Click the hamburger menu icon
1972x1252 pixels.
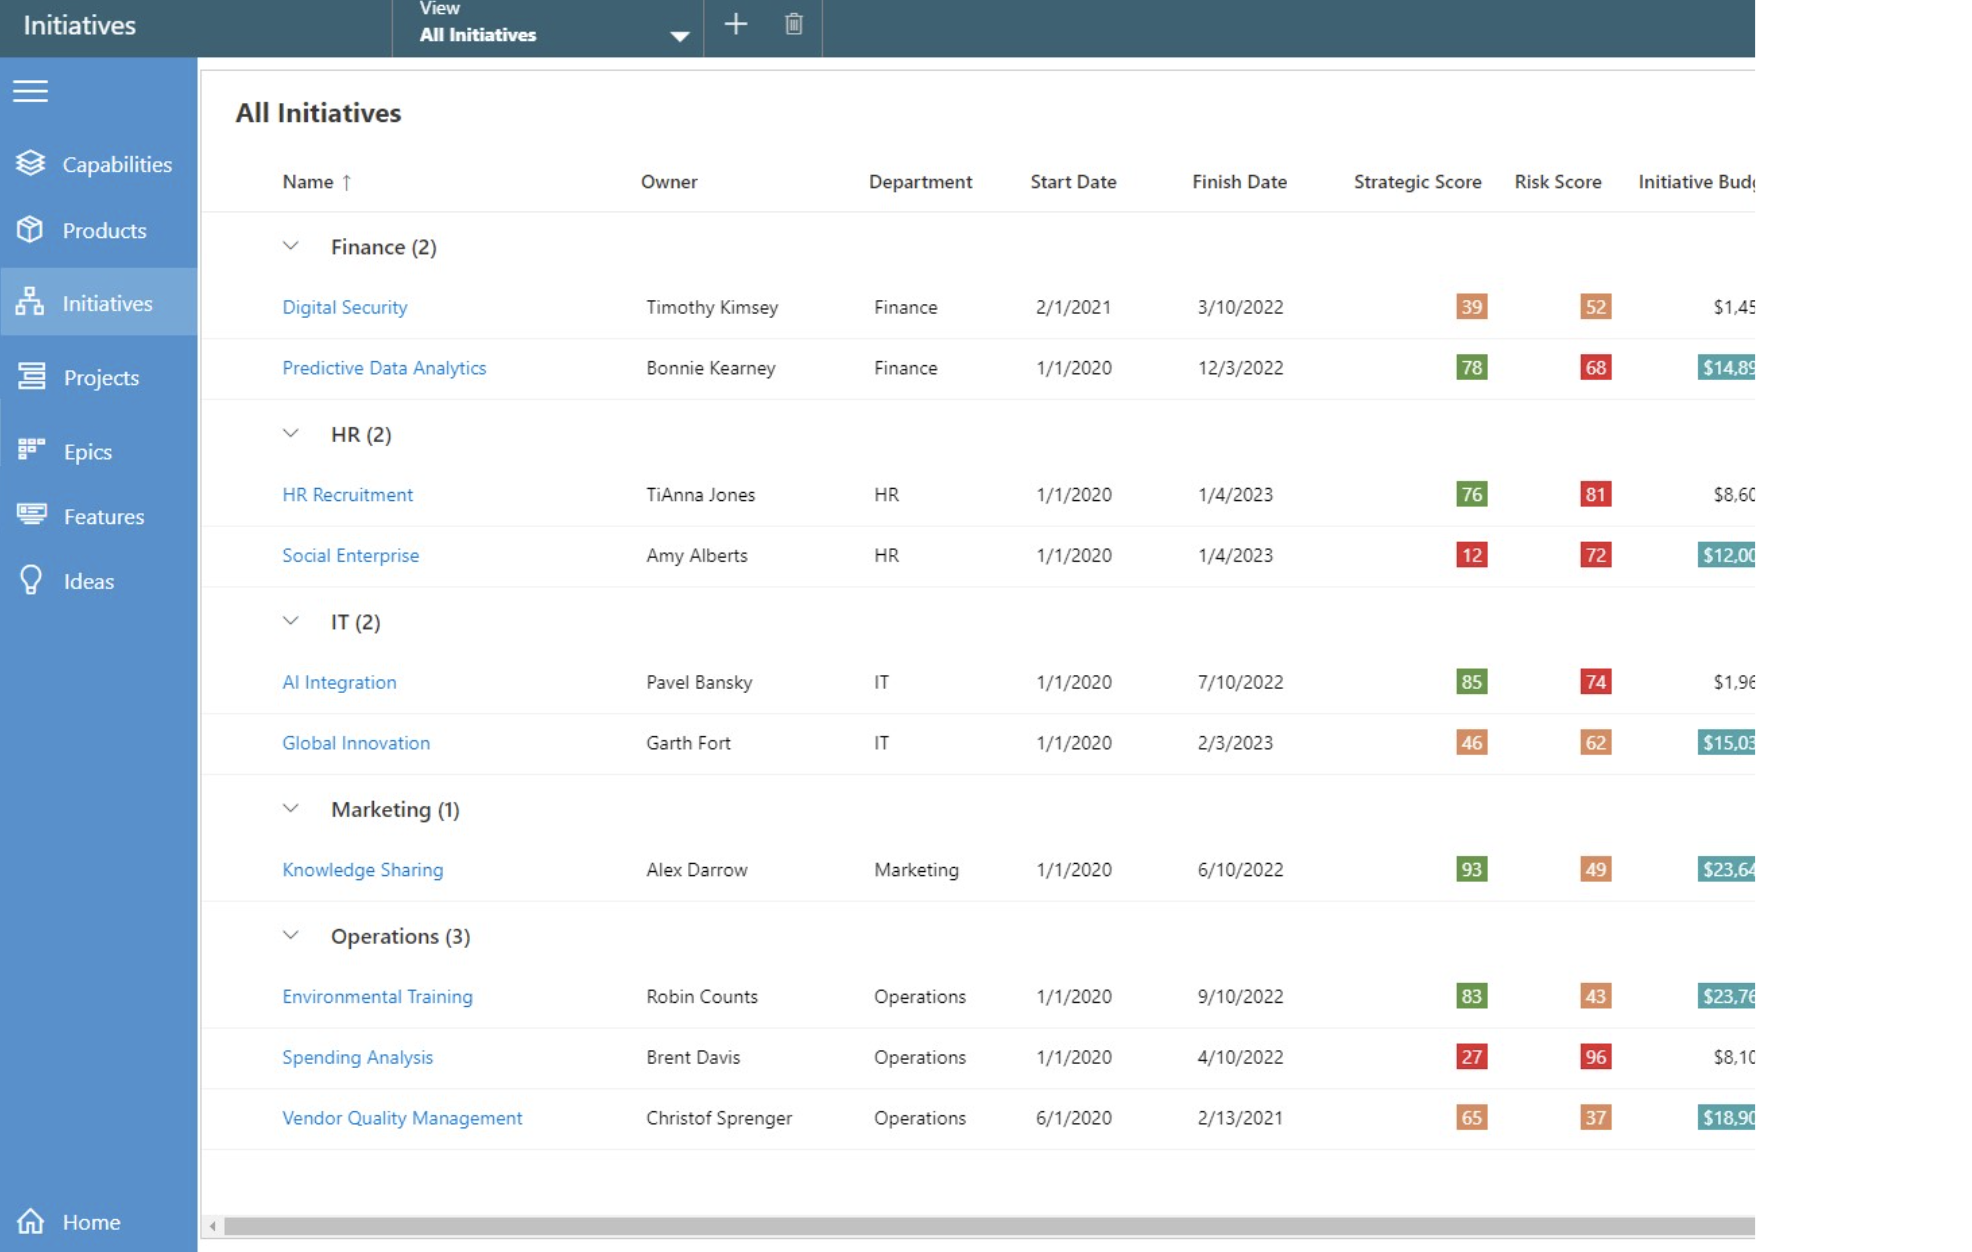[x=30, y=91]
